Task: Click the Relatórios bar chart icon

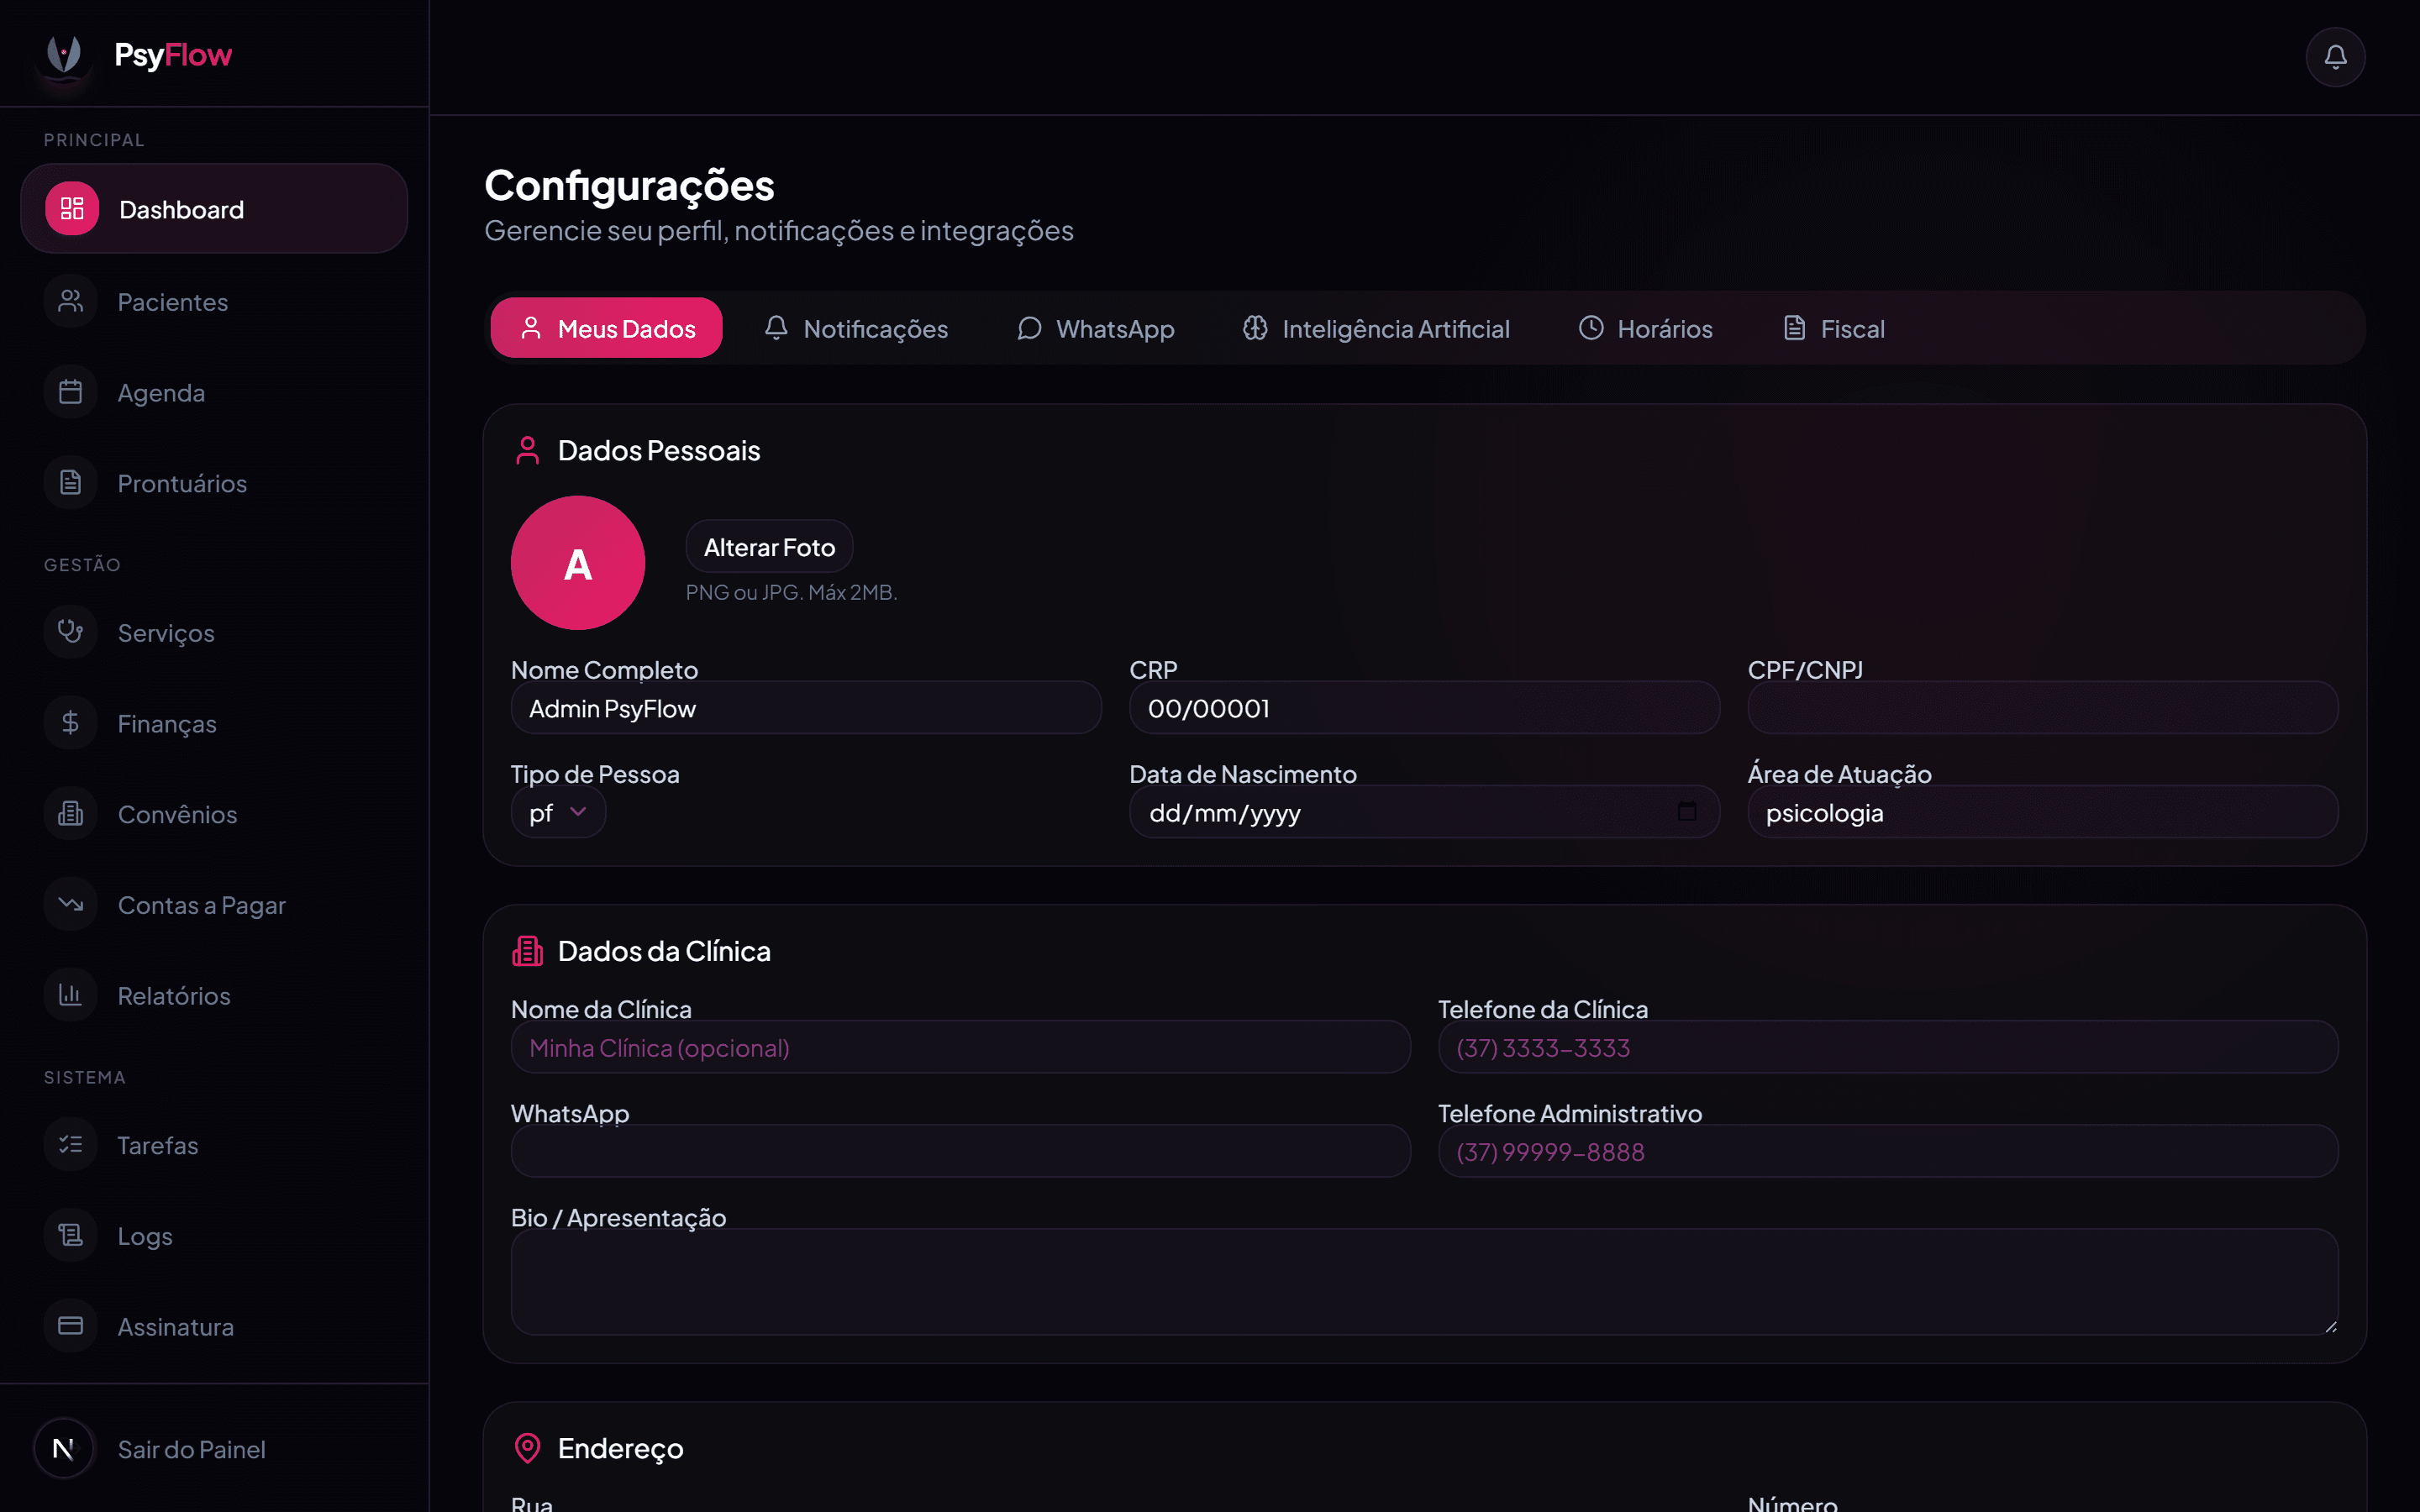Action: (x=70, y=995)
